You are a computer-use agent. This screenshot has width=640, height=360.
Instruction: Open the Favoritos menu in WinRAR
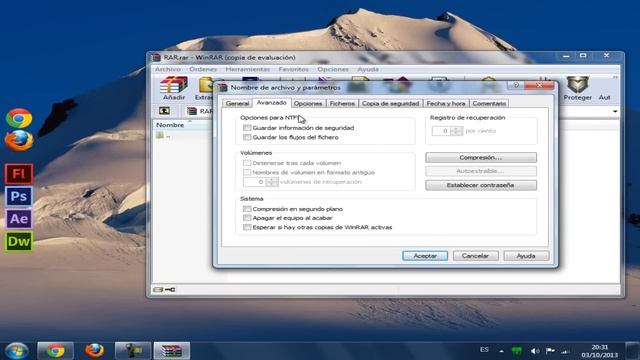coord(293,69)
